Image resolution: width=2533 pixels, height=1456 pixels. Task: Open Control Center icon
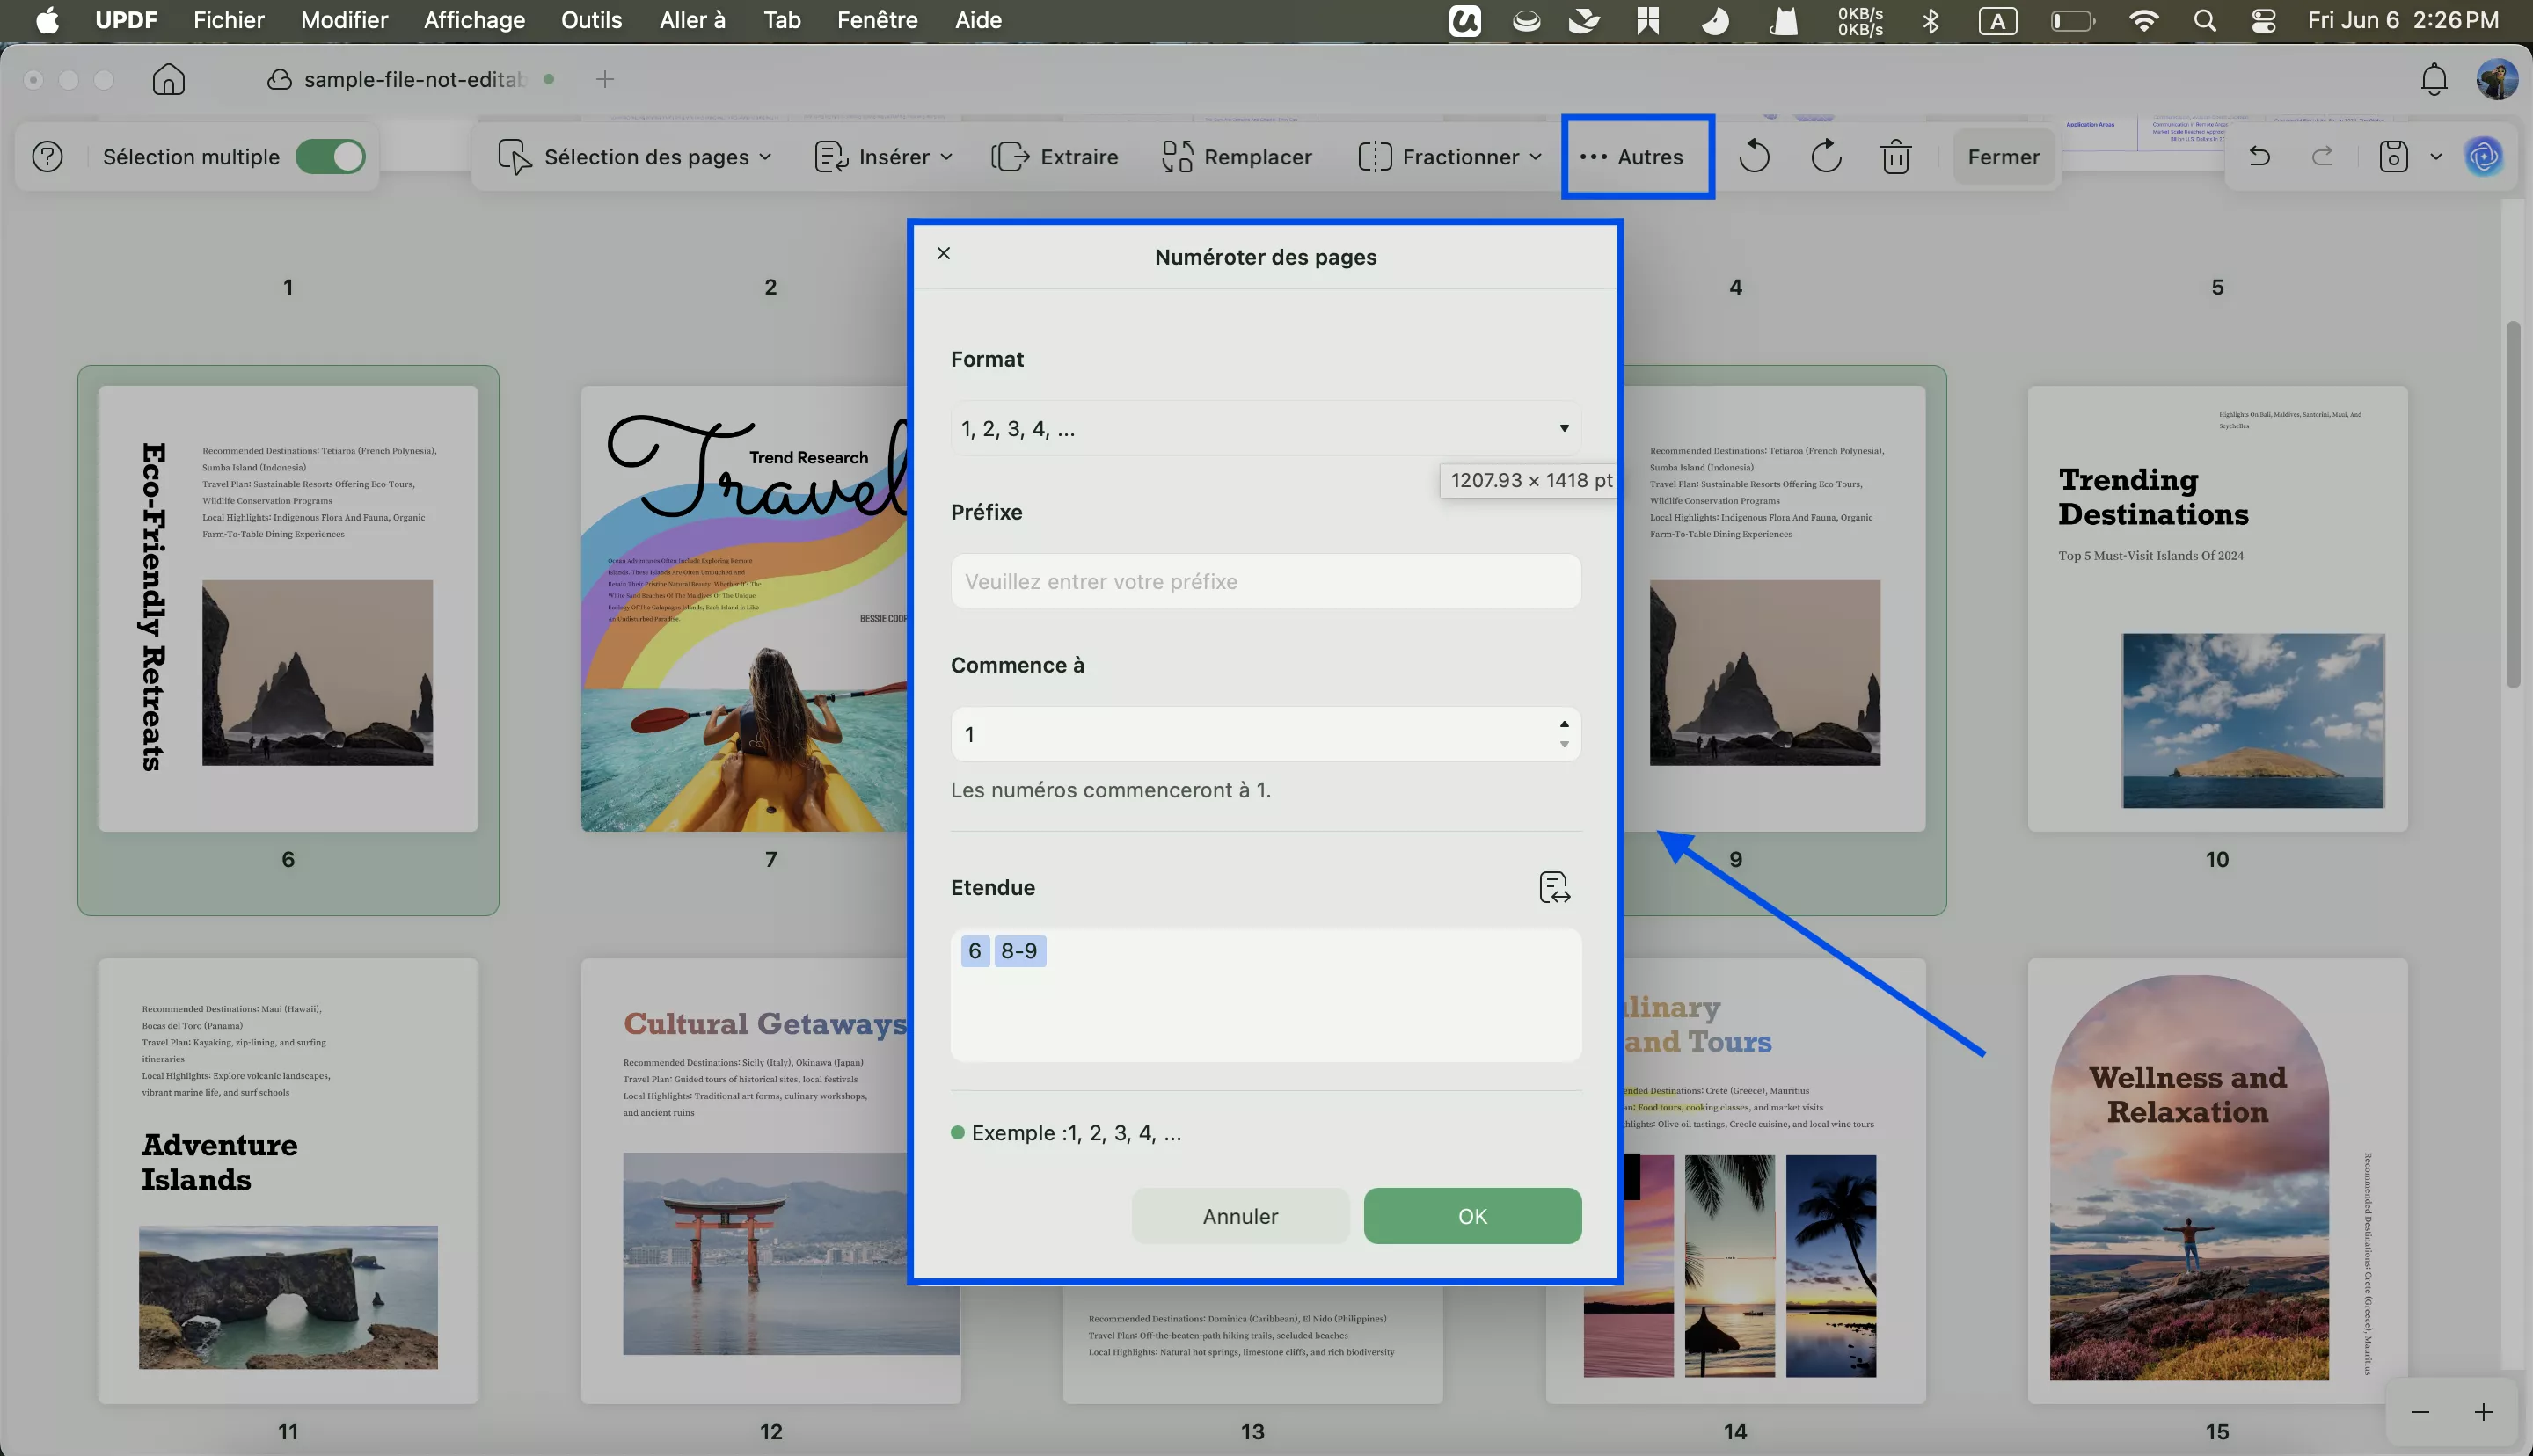[2263, 20]
